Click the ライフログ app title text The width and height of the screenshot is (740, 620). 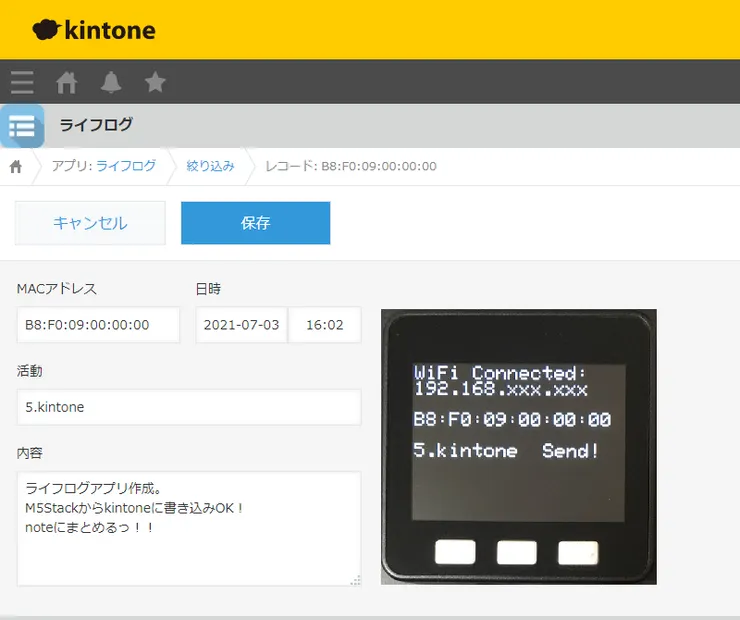[x=96, y=125]
